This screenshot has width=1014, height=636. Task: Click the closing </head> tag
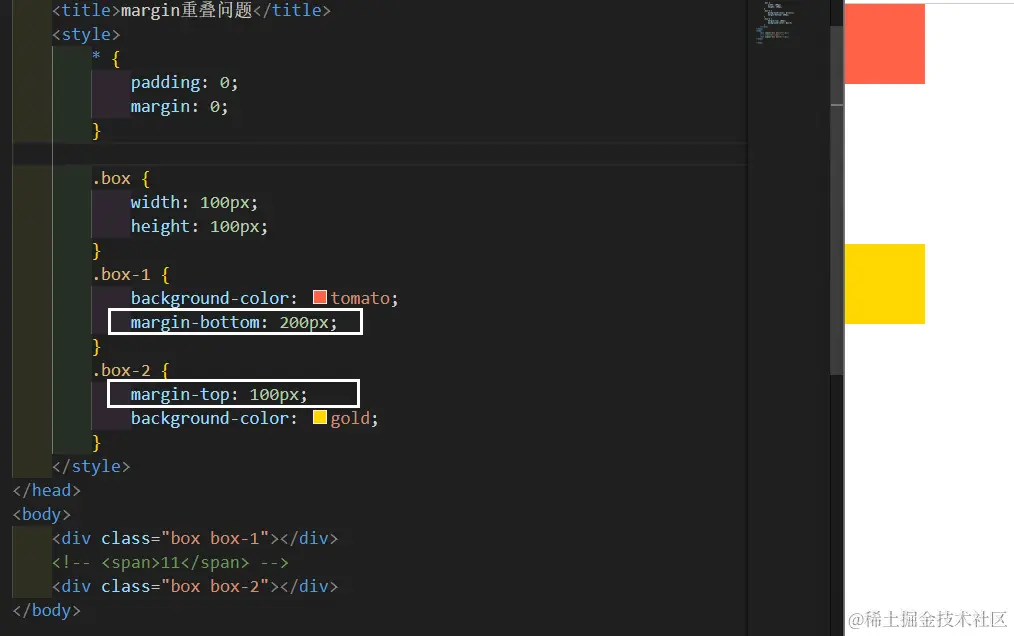[47, 490]
